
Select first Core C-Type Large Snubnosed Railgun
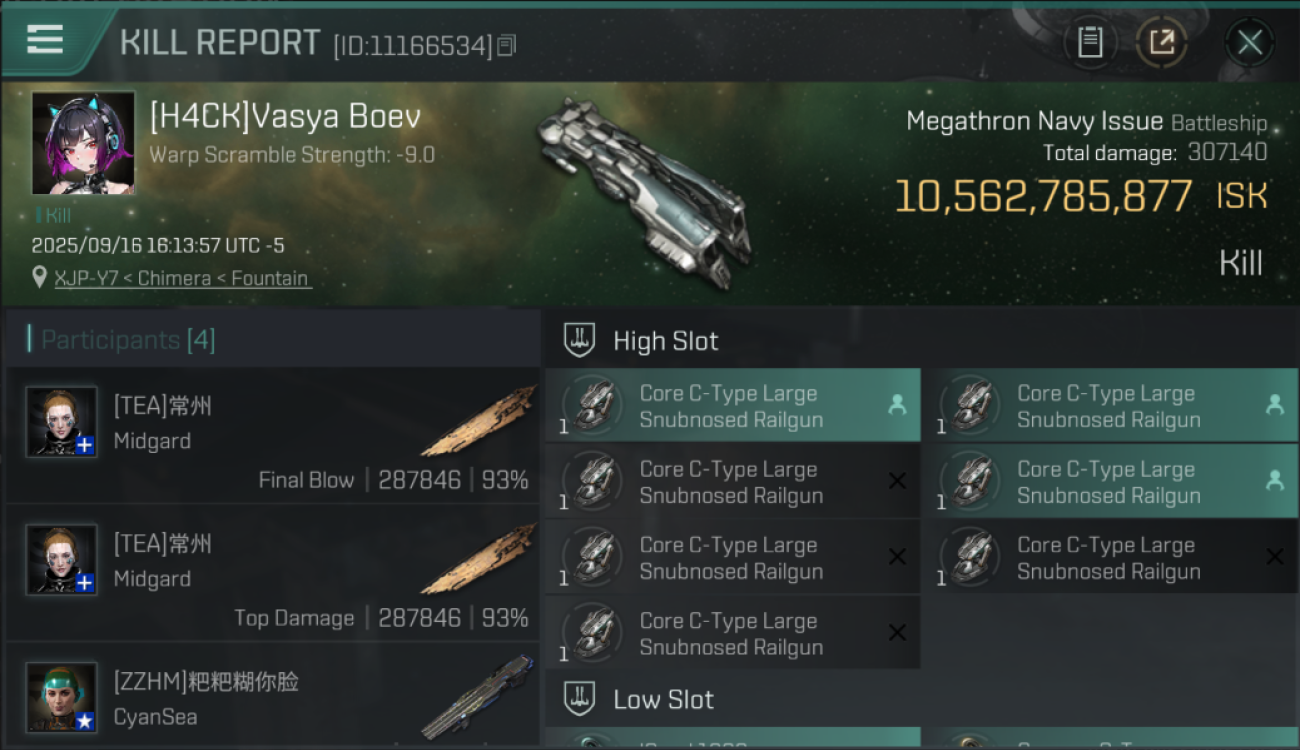click(732, 406)
